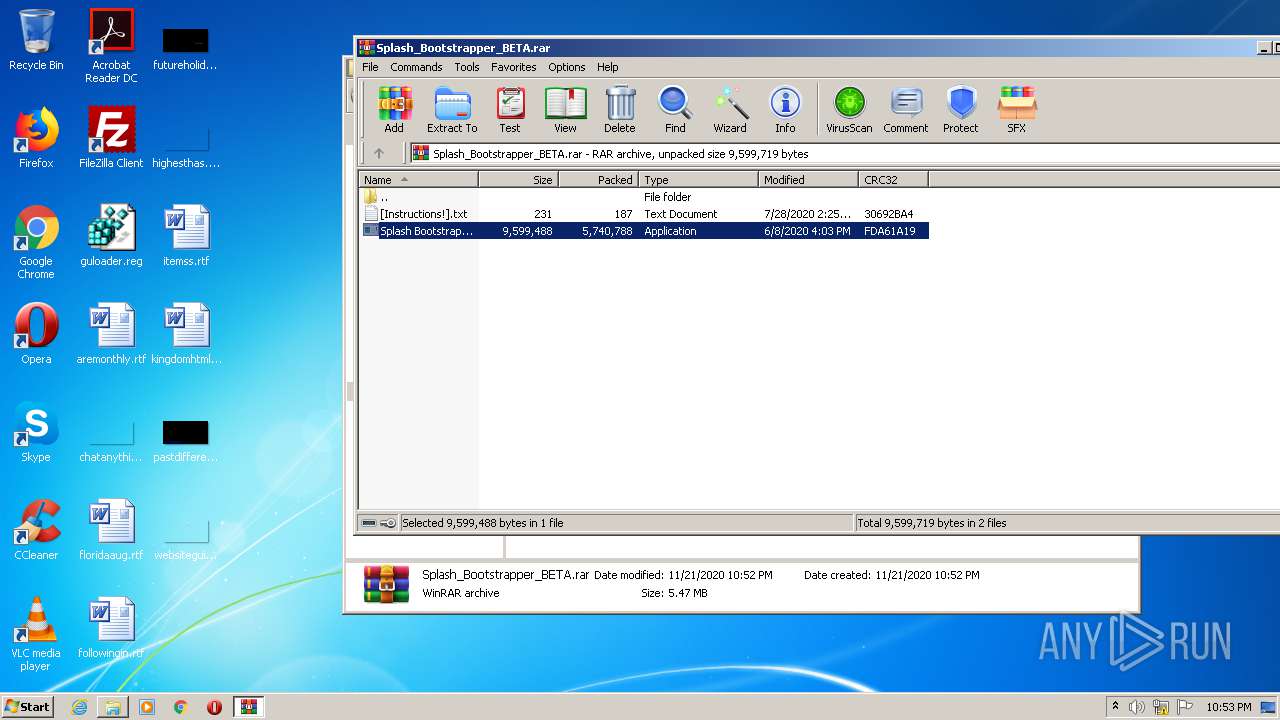
Task: Sort by the Packed column header
Action: click(x=598, y=180)
